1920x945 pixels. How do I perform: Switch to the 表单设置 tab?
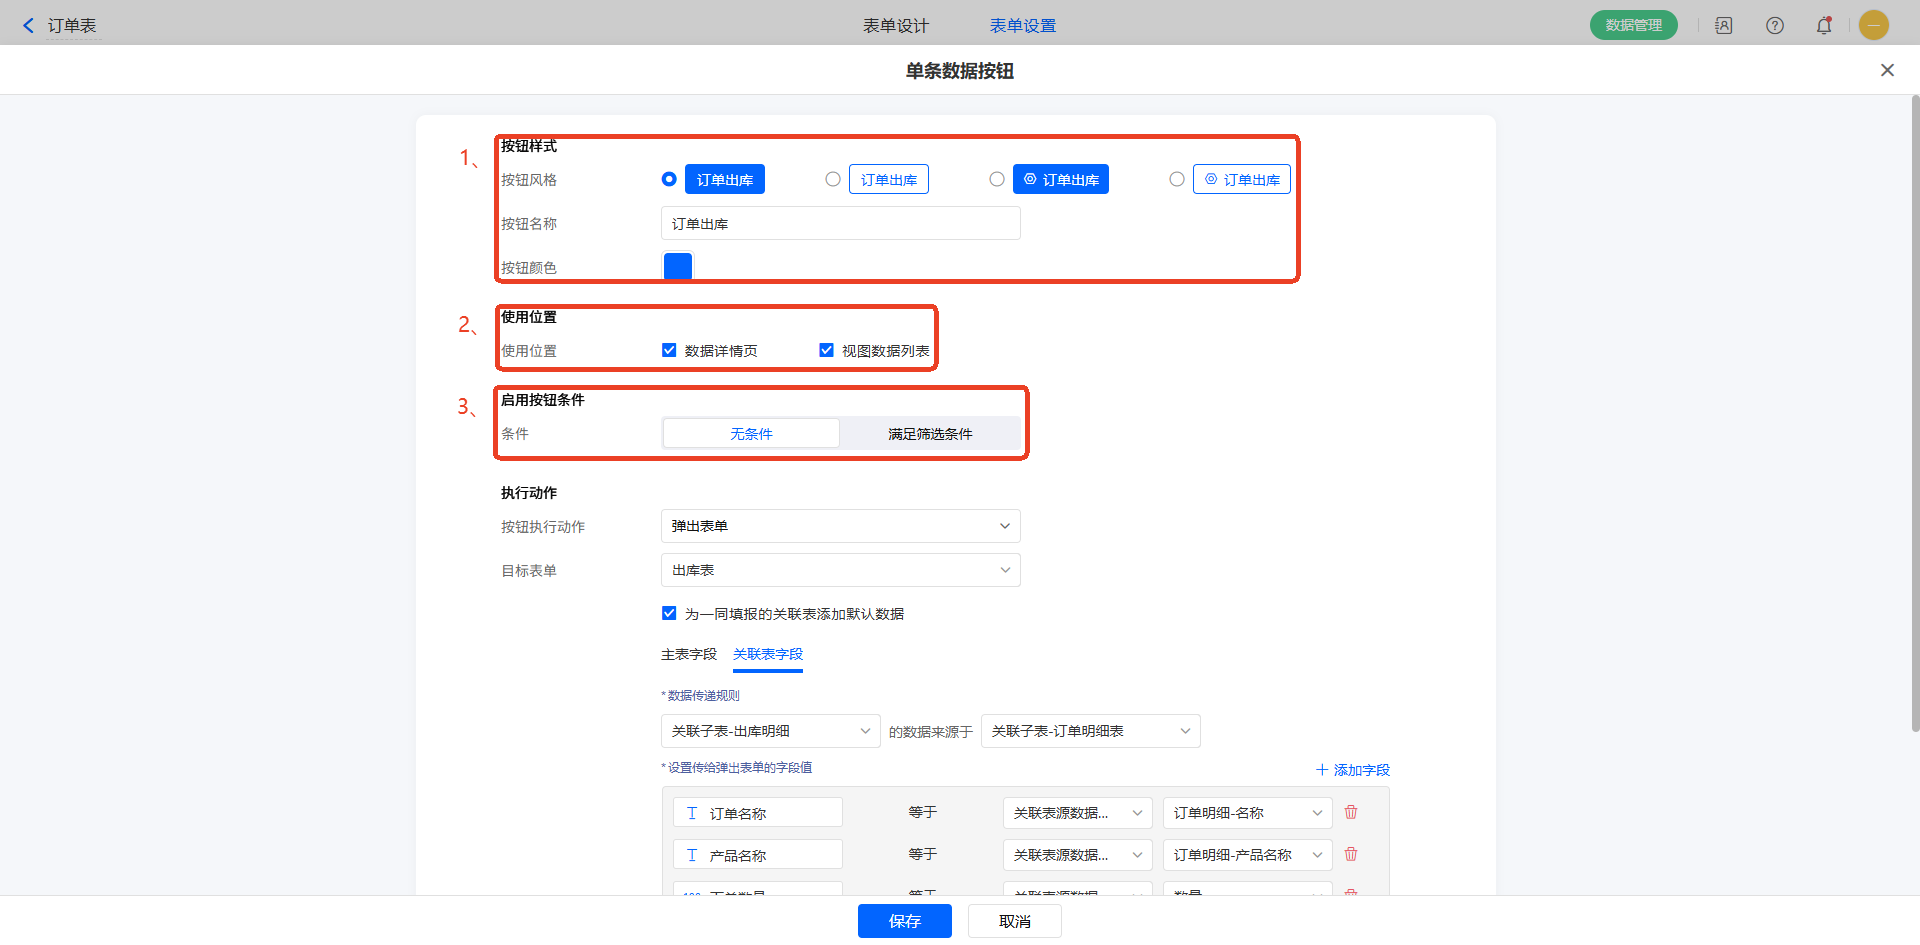(x=1023, y=26)
